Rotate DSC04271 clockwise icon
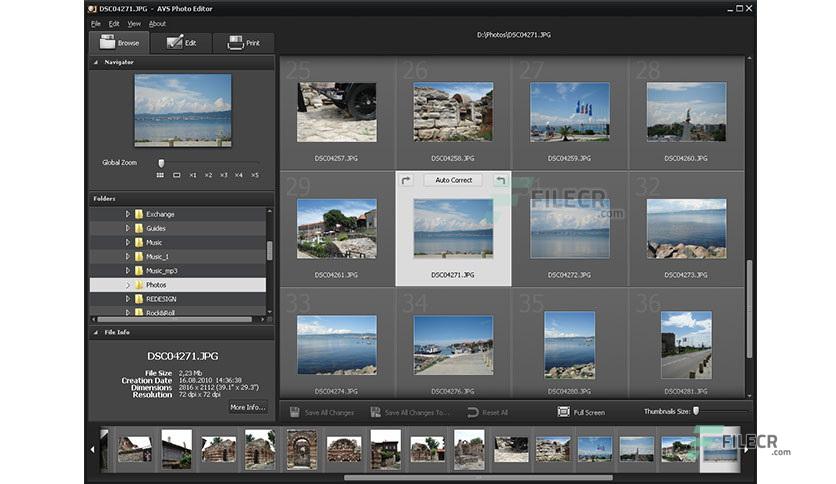 coord(406,180)
